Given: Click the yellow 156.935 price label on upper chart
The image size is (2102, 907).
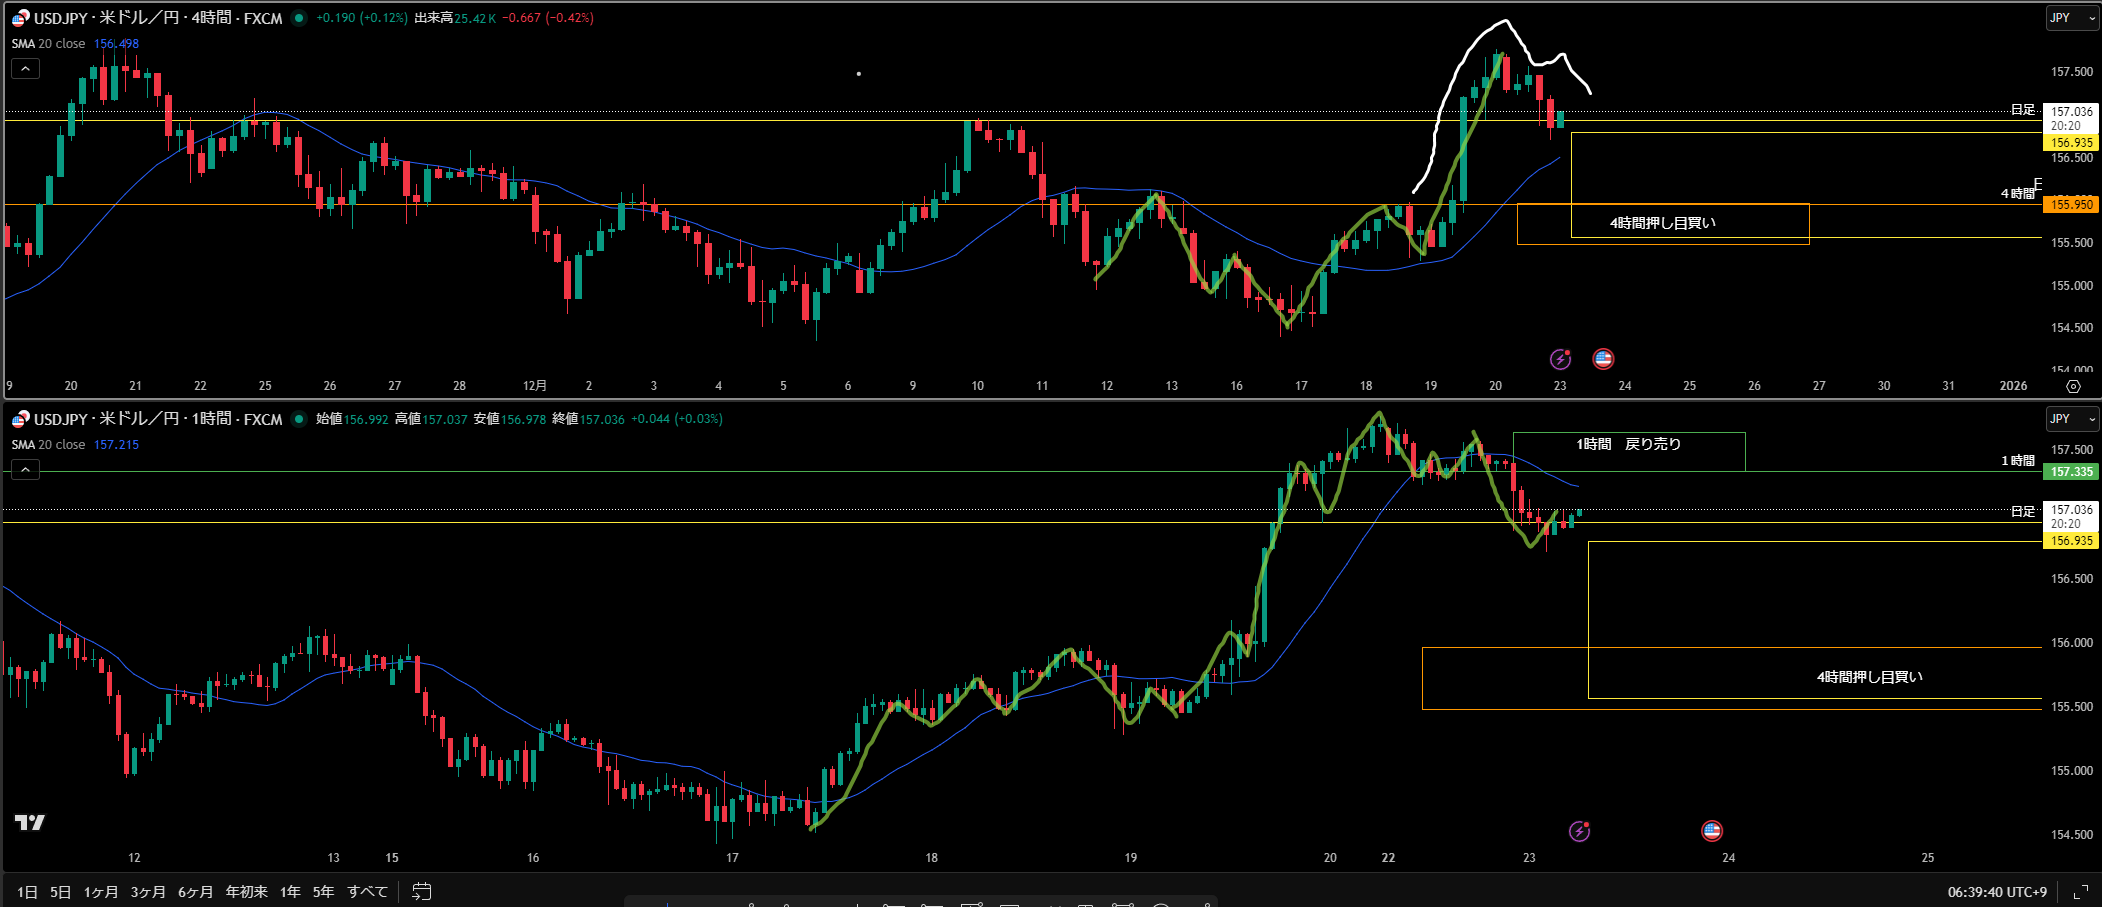Looking at the screenshot, I should tap(2071, 143).
